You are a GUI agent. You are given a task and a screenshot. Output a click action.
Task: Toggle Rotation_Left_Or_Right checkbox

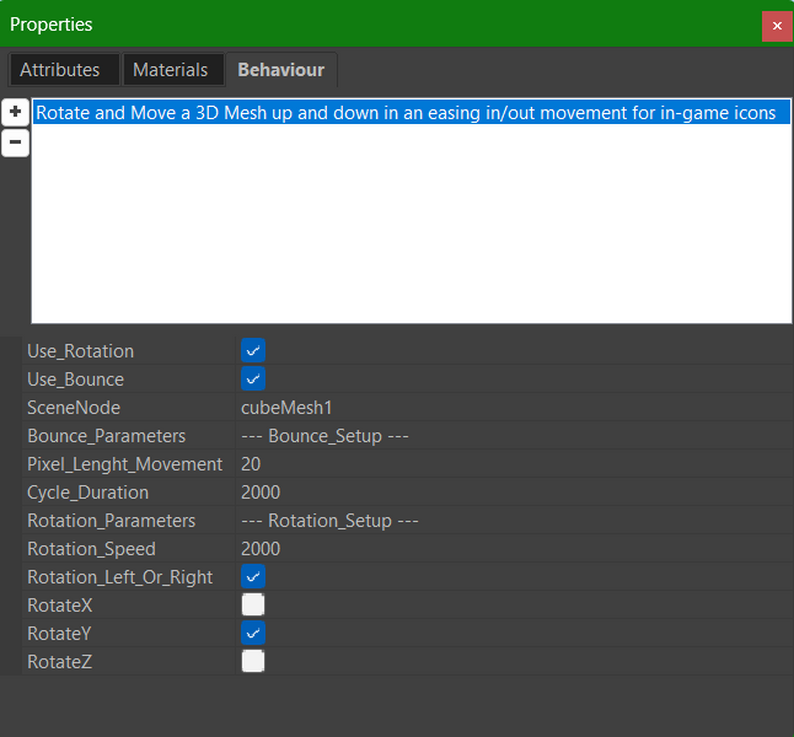click(253, 576)
